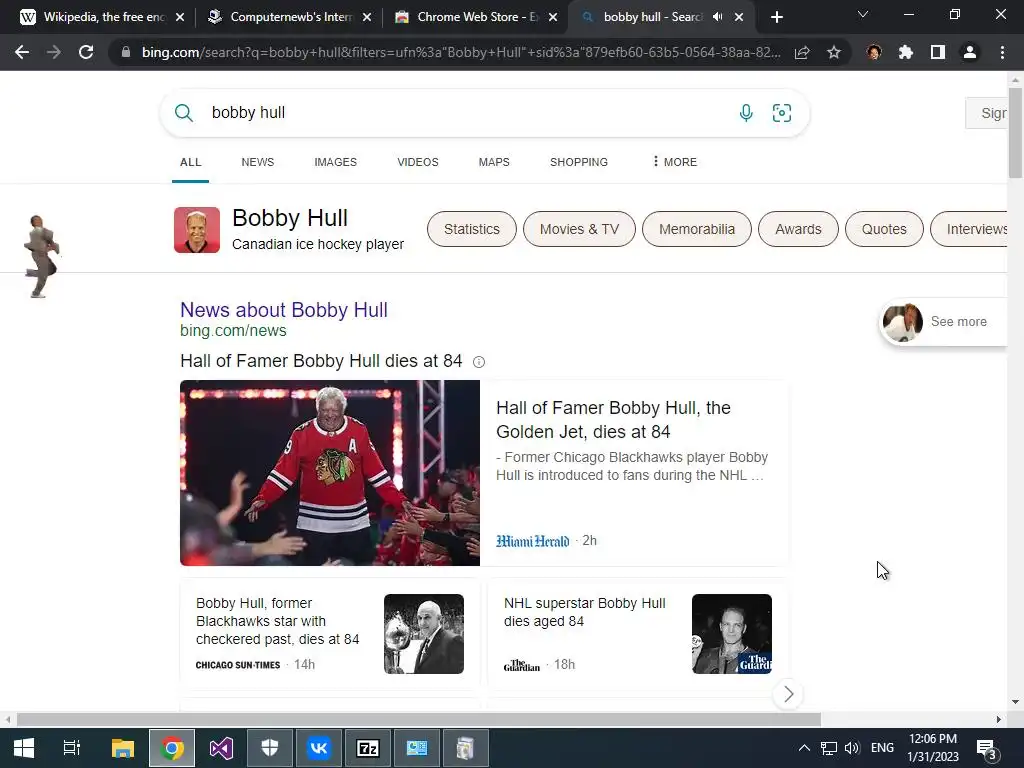Viewport: 1024px width, 768px height.
Task: Share this page via the share icon
Action: [802, 52]
